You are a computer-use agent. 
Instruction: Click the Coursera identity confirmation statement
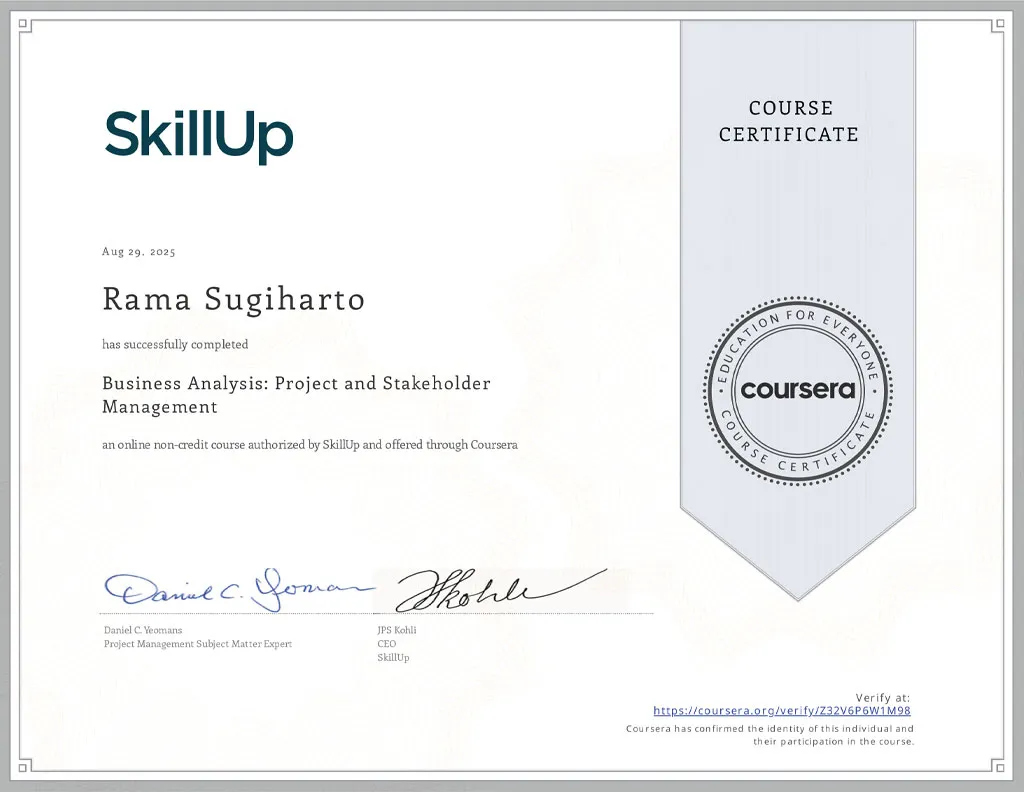769,735
